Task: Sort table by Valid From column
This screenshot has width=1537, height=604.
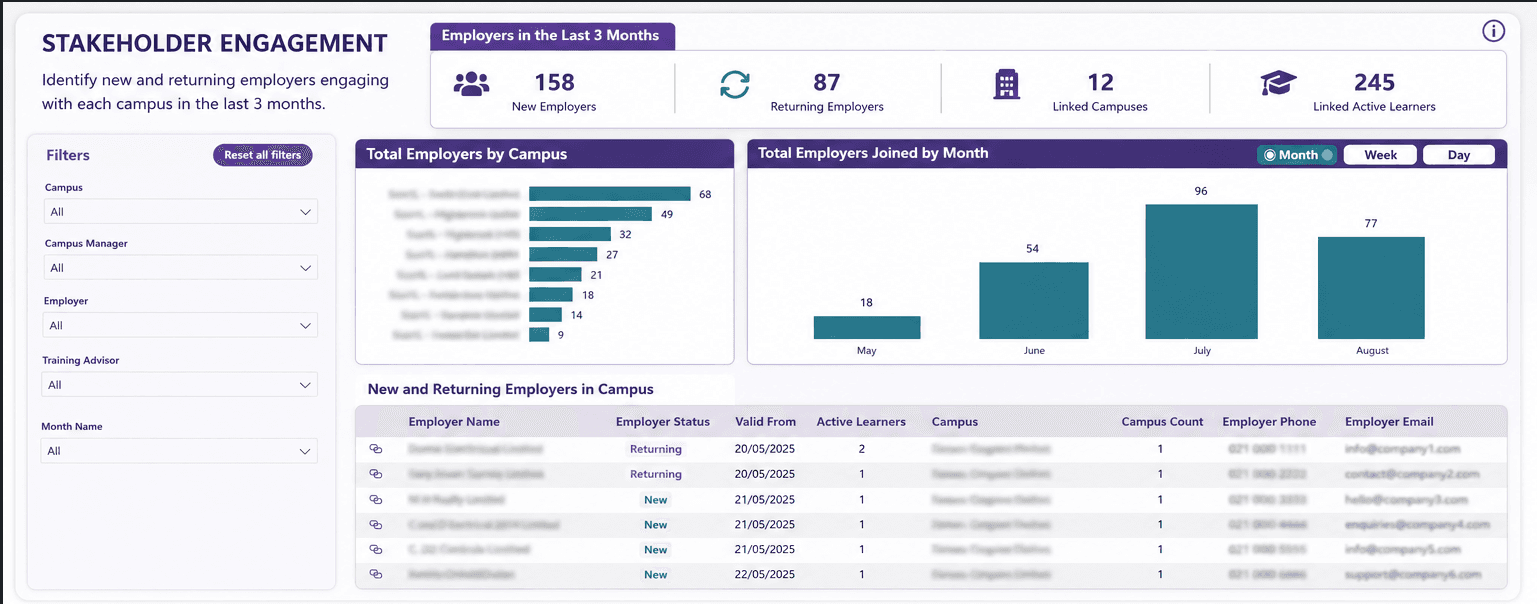Action: coord(766,422)
